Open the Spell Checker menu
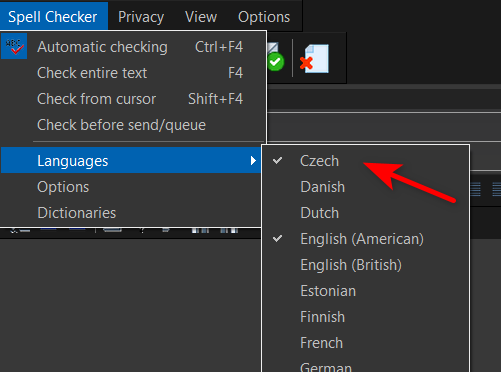 (x=53, y=17)
